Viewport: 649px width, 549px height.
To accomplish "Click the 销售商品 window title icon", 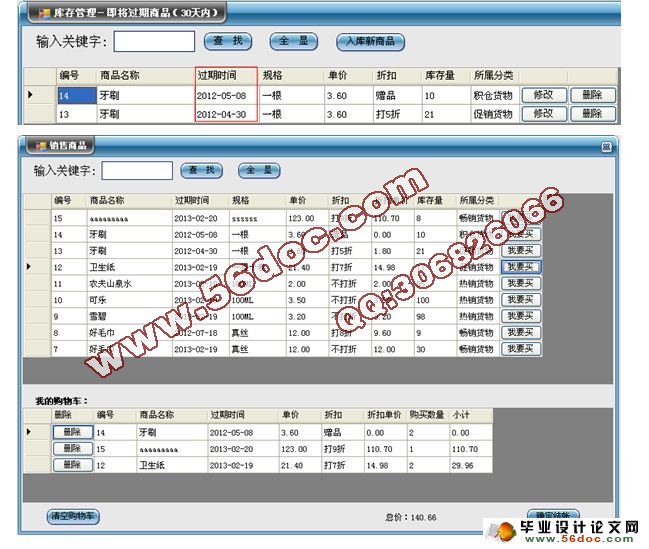I will (x=41, y=146).
